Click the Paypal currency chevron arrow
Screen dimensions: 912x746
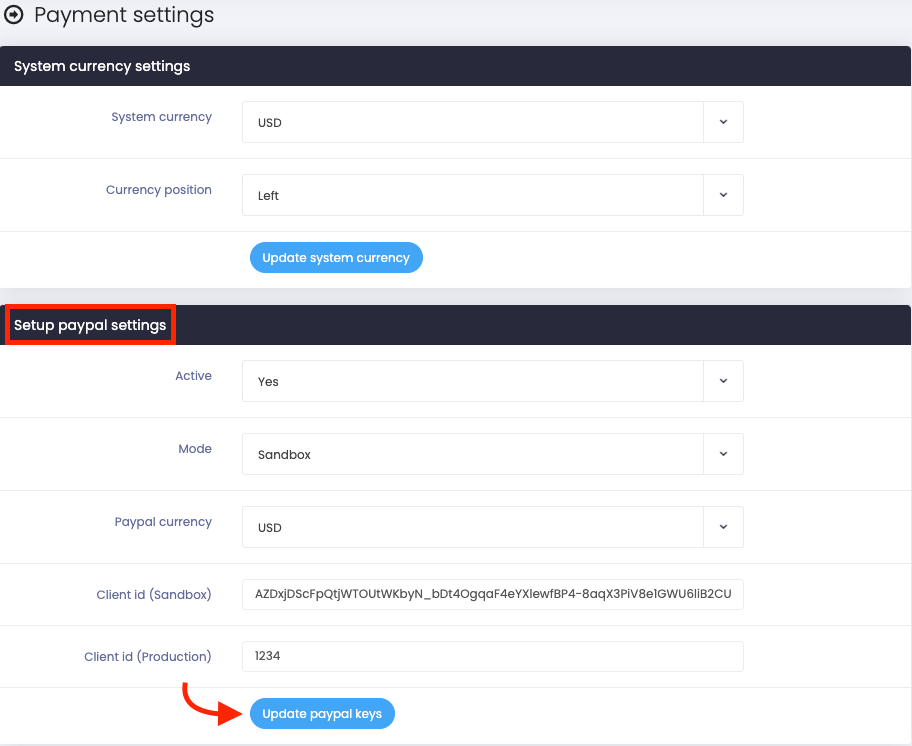tap(724, 527)
